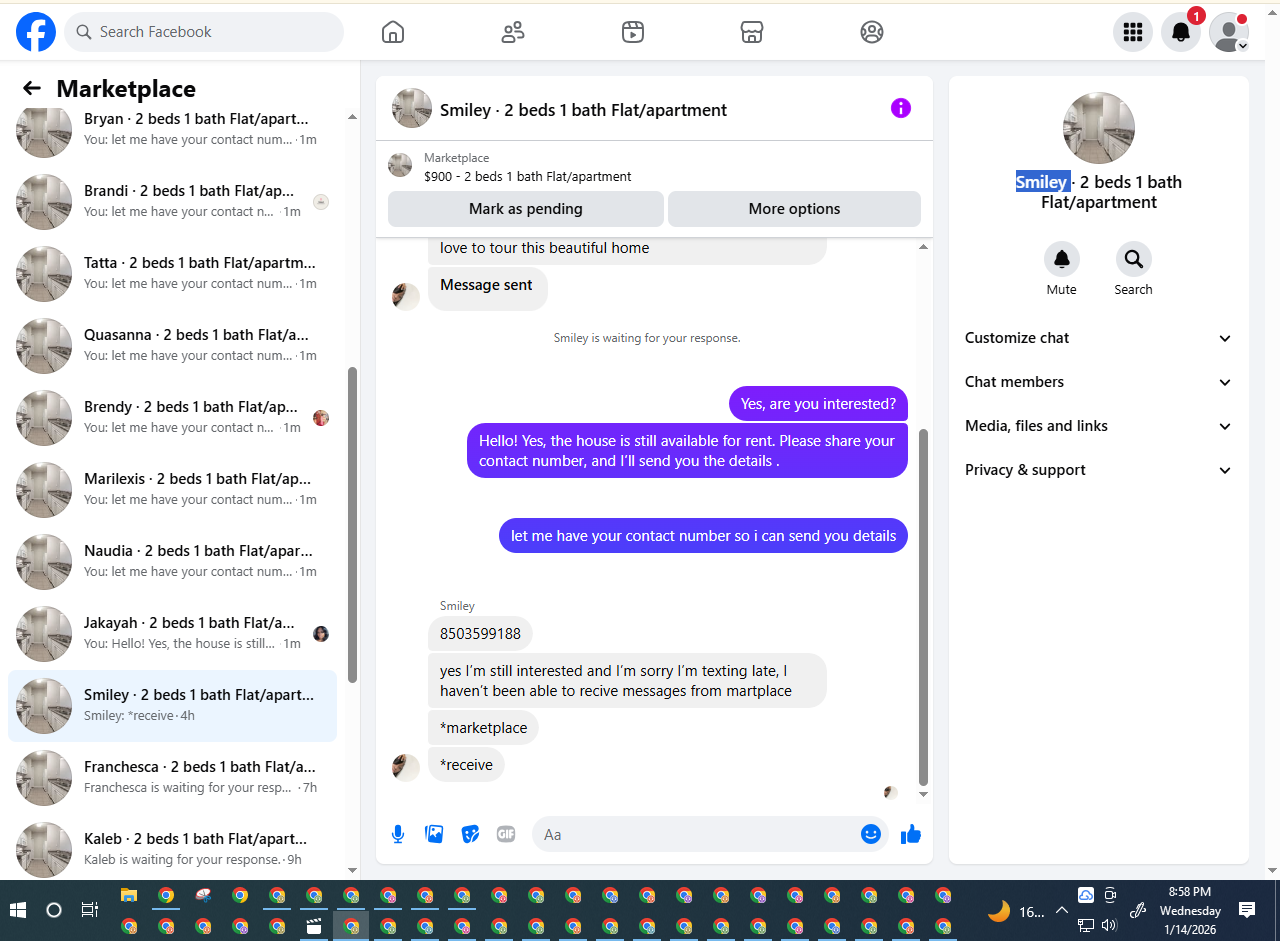Click the "Yes, are you interested?" message bubble

click(818, 404)
